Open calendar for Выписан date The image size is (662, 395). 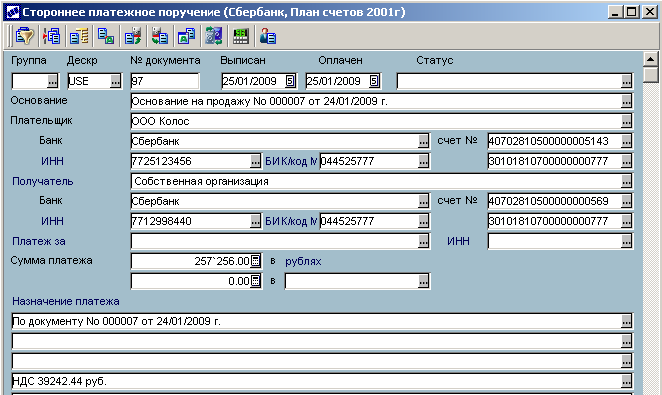coord(290,81)
